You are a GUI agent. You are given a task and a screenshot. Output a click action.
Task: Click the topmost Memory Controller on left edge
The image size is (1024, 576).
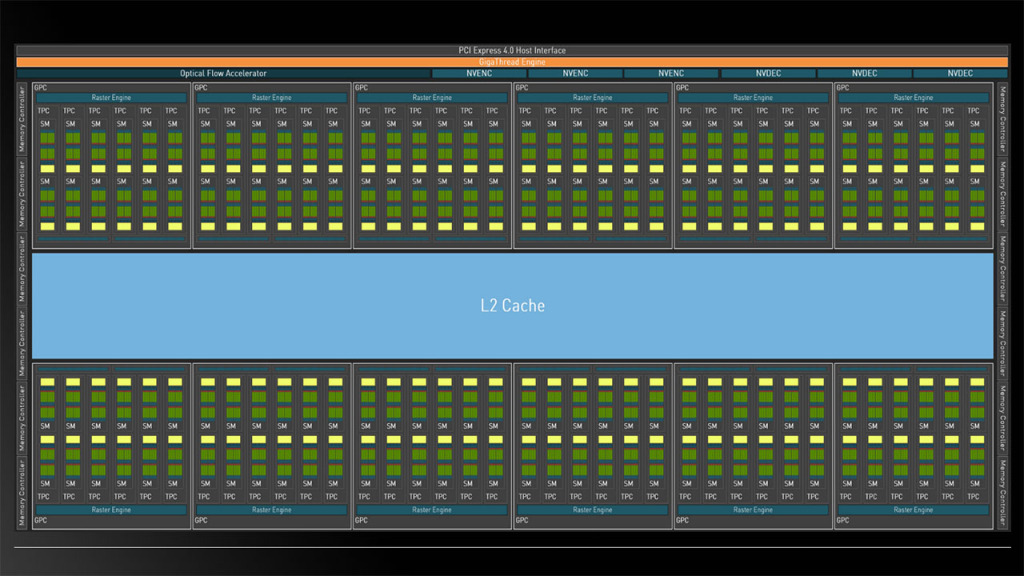(22, 118)
